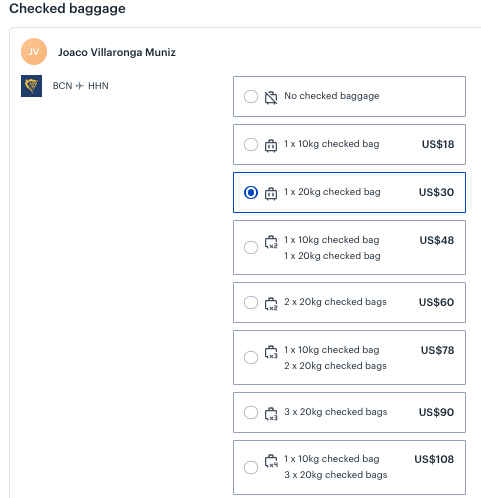Click the suitcase icon on the selected 20kg bag row
This screenshot has width=481, height=498.
[271, 193]
